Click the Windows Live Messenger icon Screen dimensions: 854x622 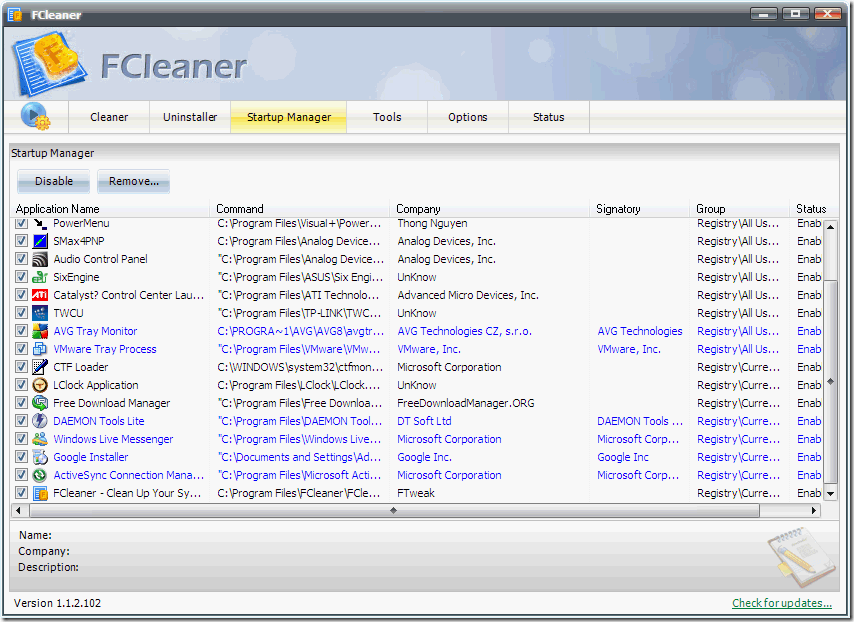point(40,438)
